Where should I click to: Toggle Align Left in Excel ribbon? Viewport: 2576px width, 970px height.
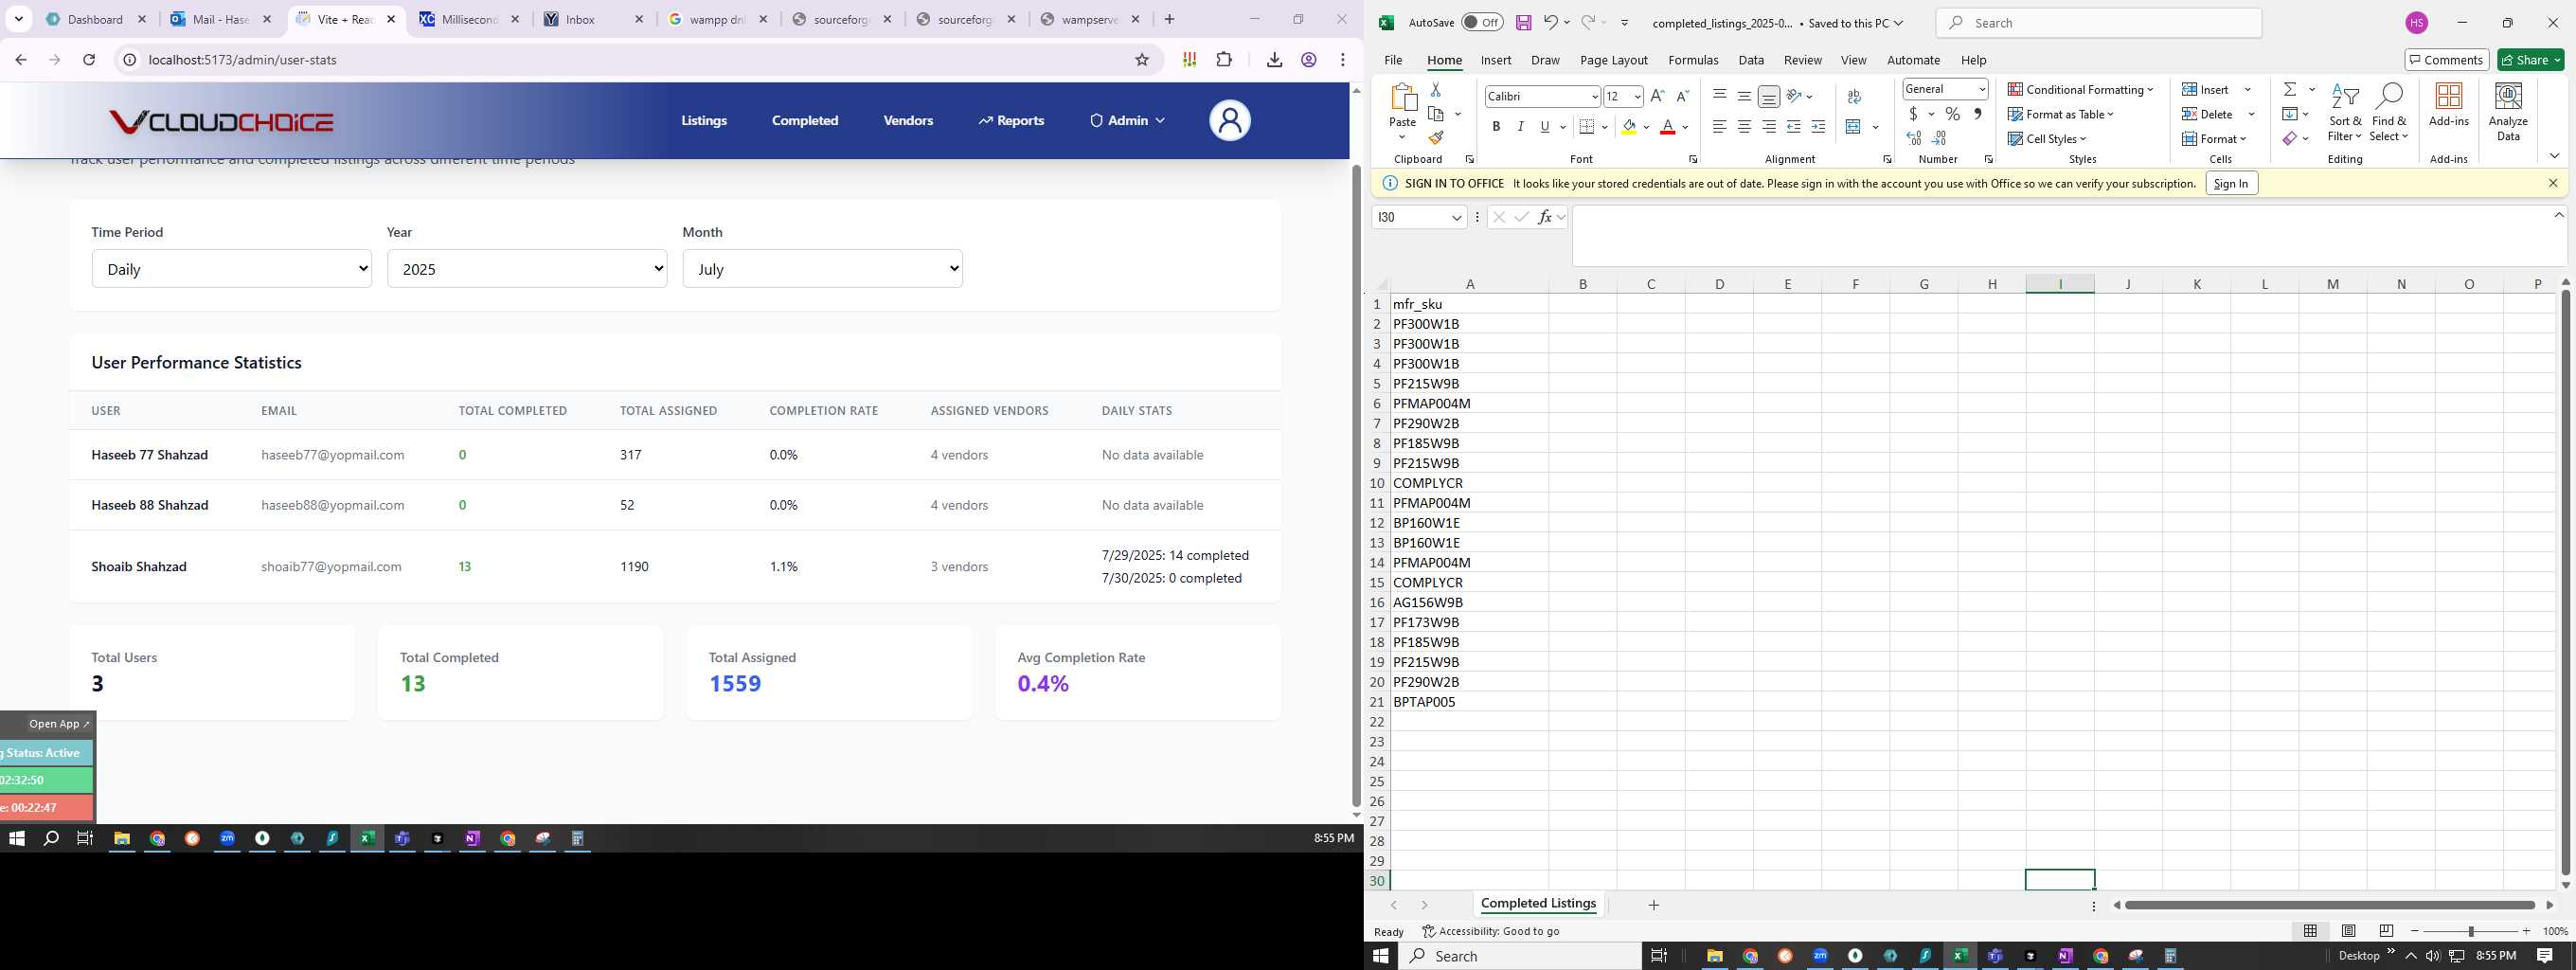click(x=1720, y=127)
